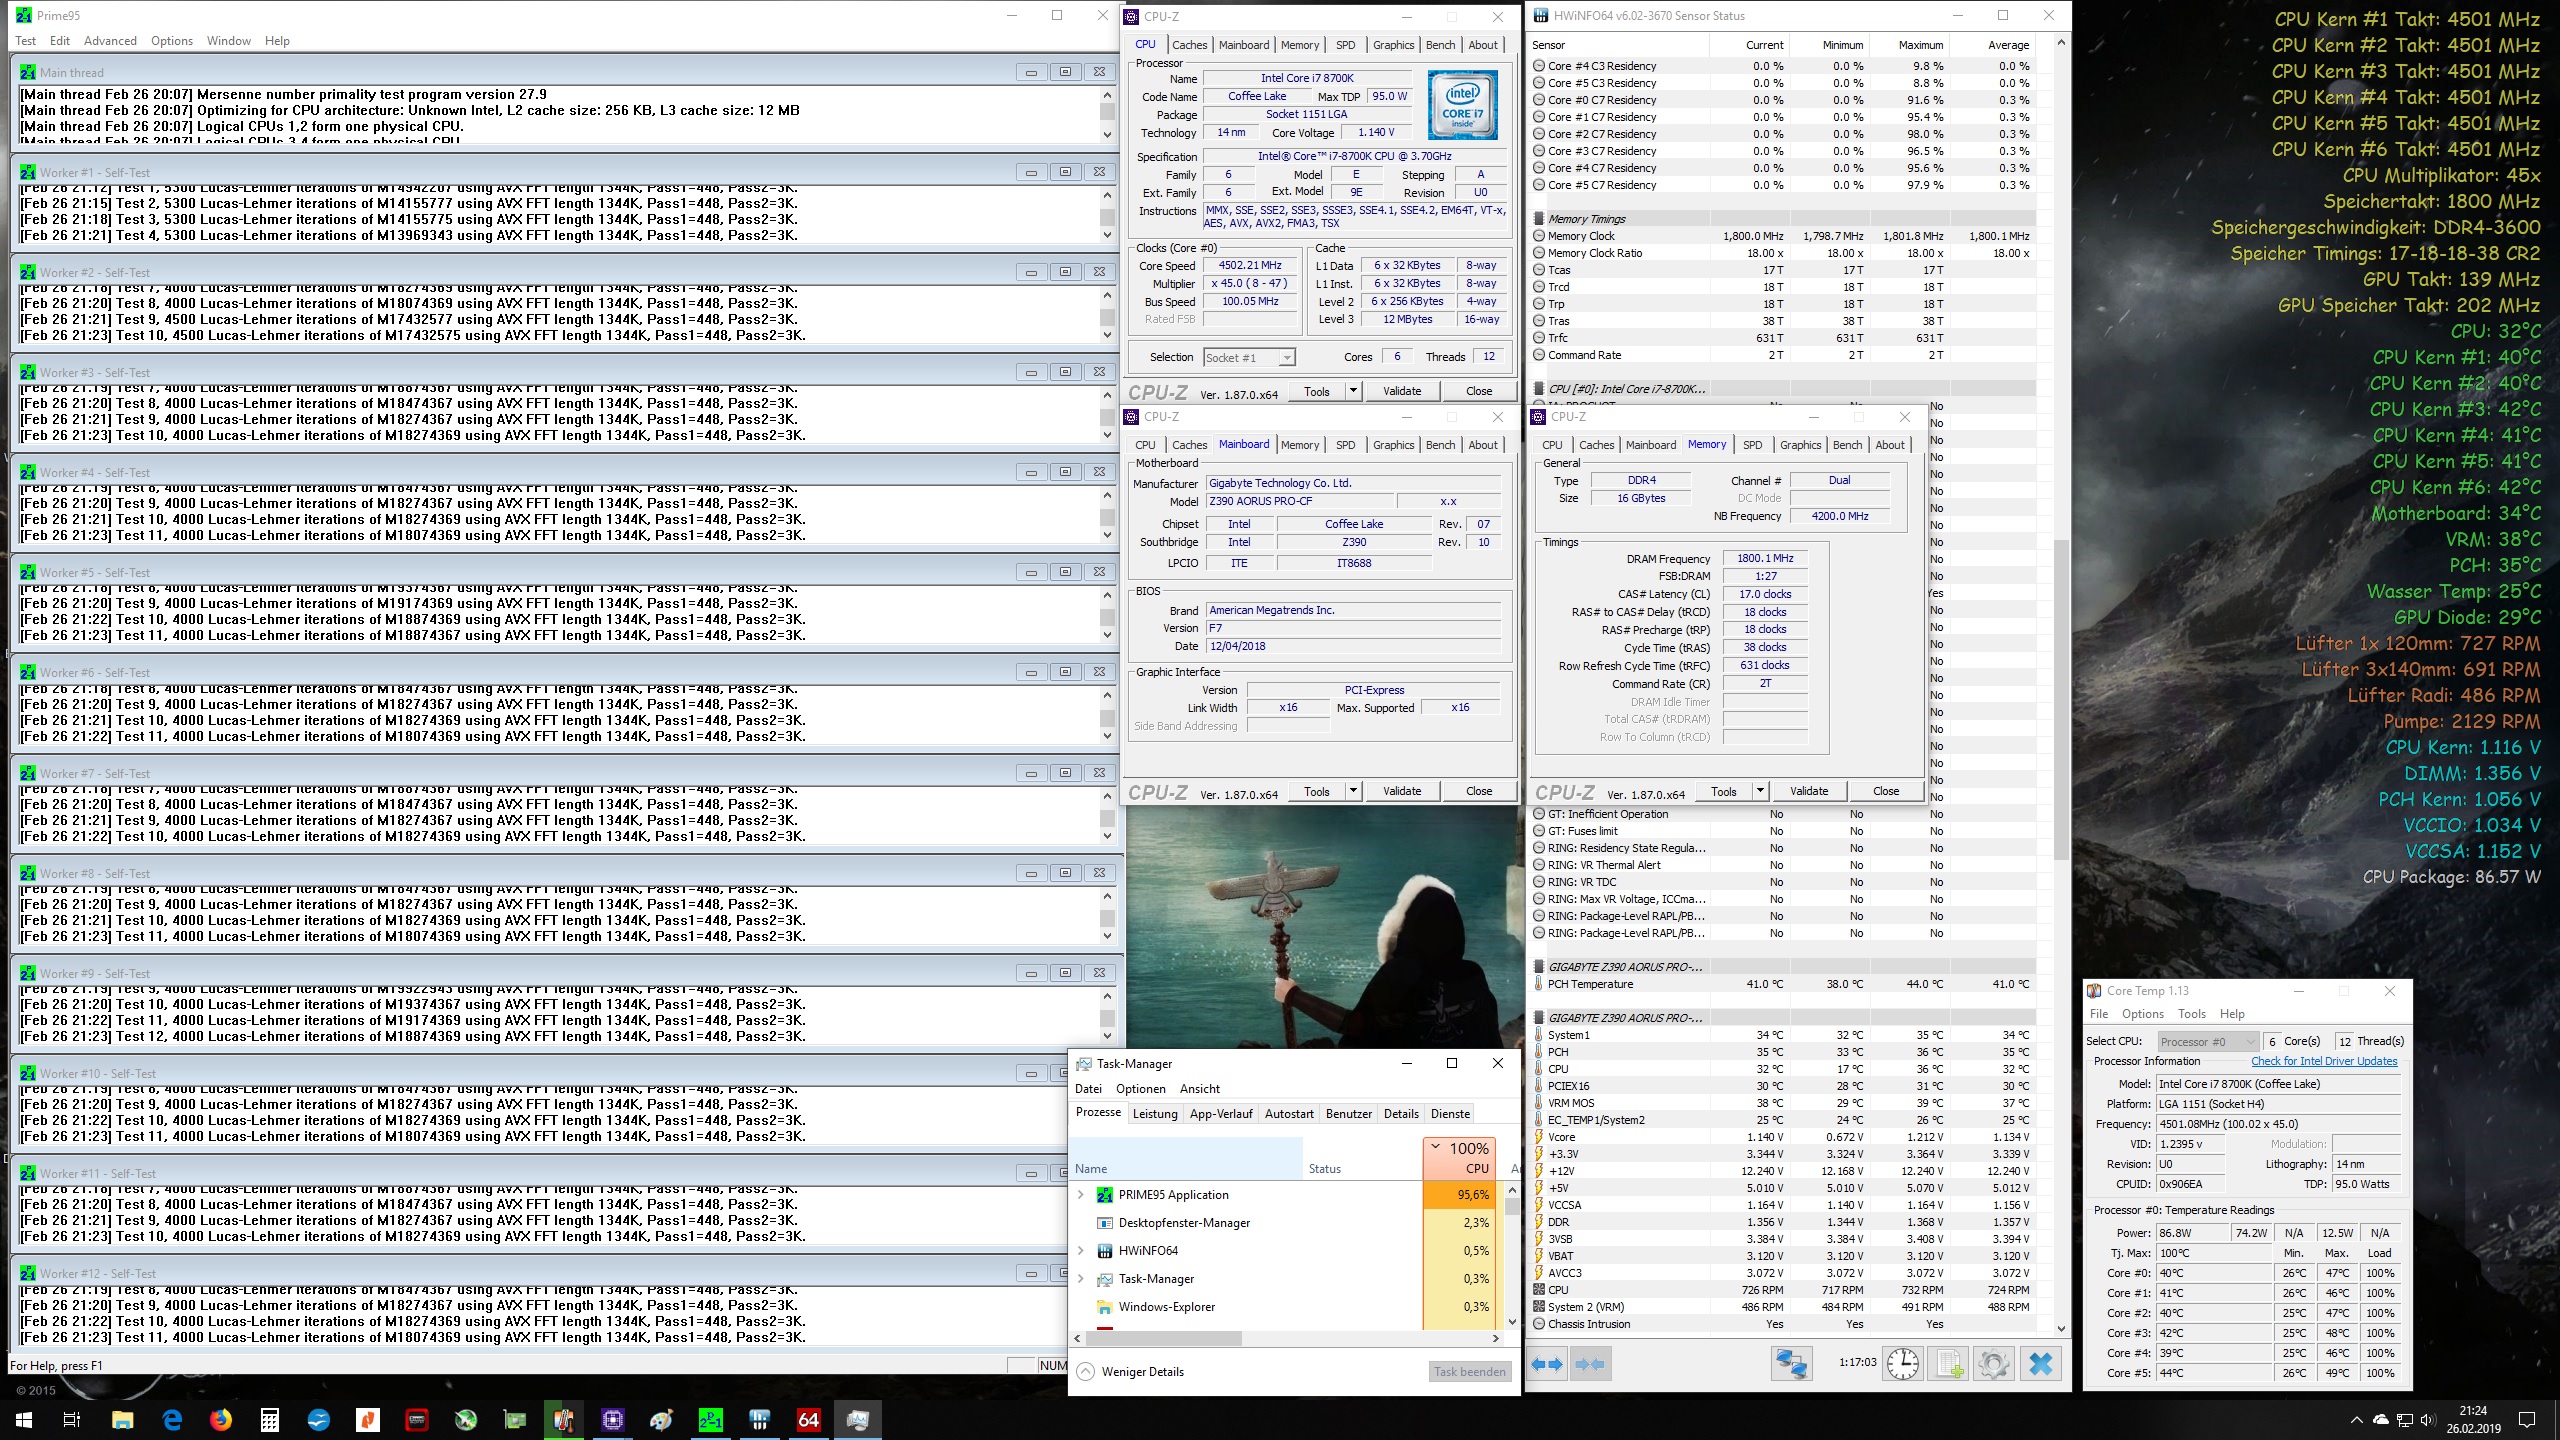The image size is (2560, 1440).
Task: Start logging via HWiNFO report page icon
Action: tap(1950, 1363)
